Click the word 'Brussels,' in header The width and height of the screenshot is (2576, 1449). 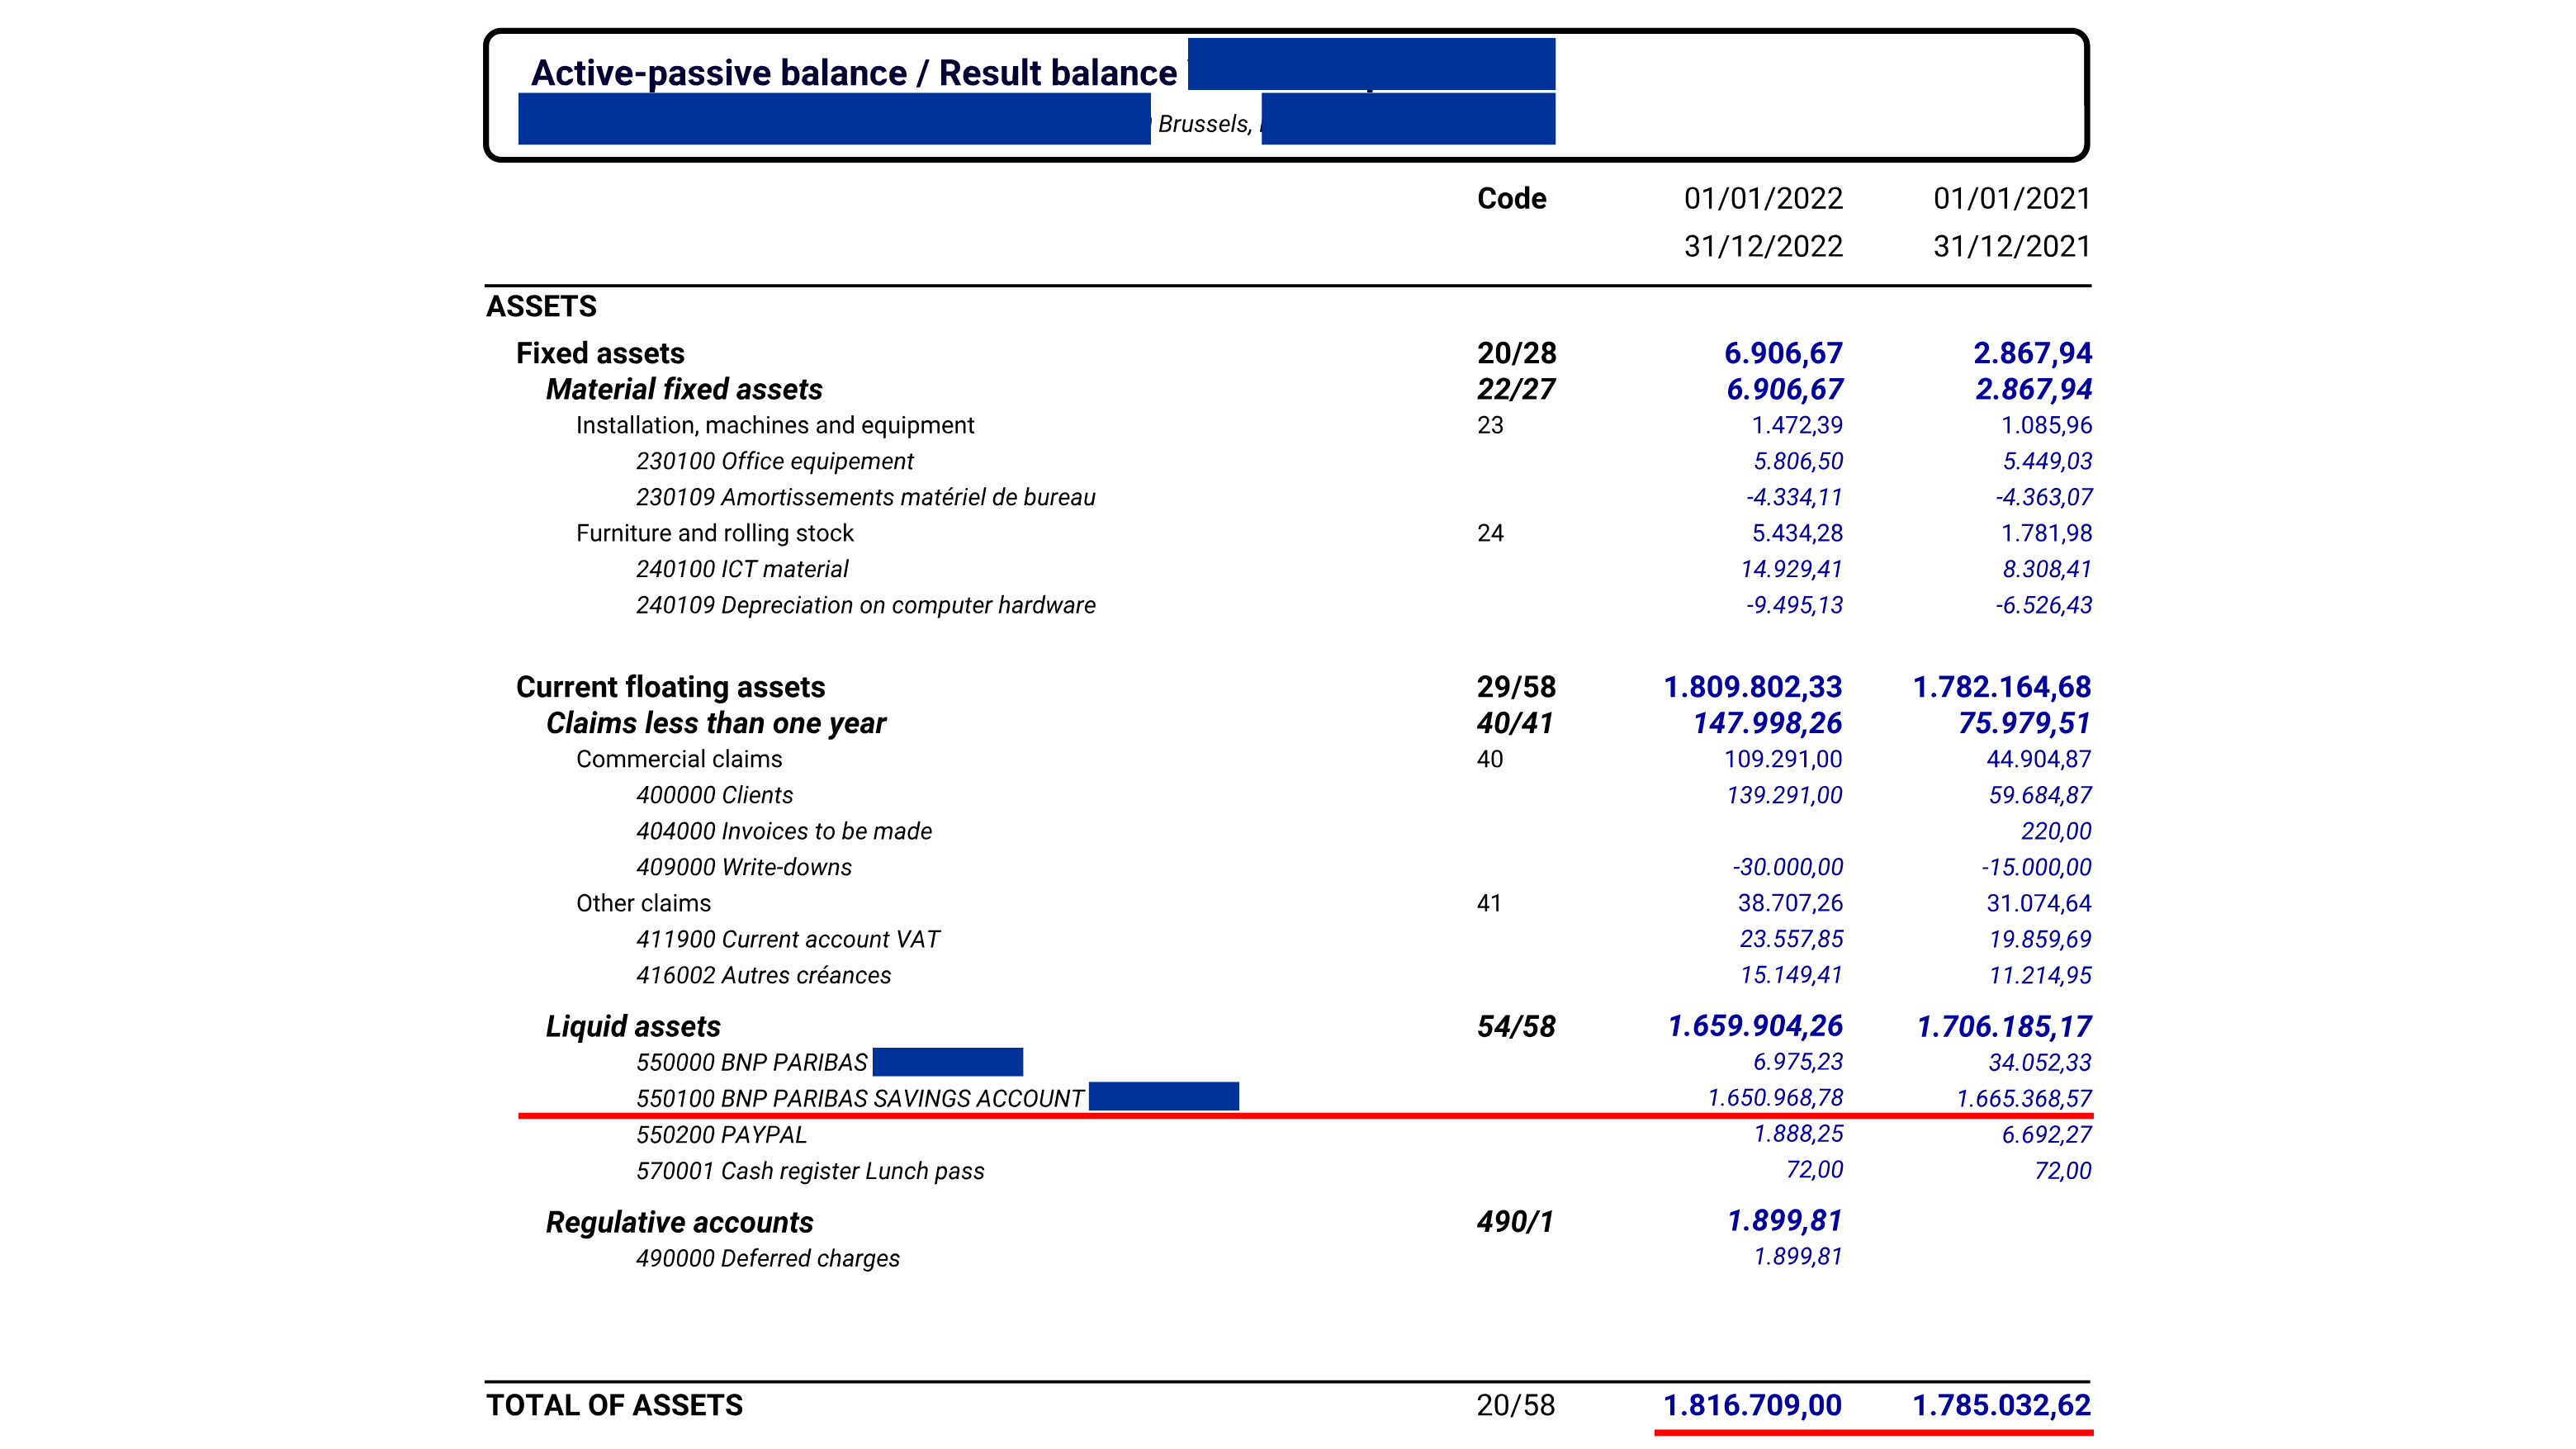click(1205, 124)
